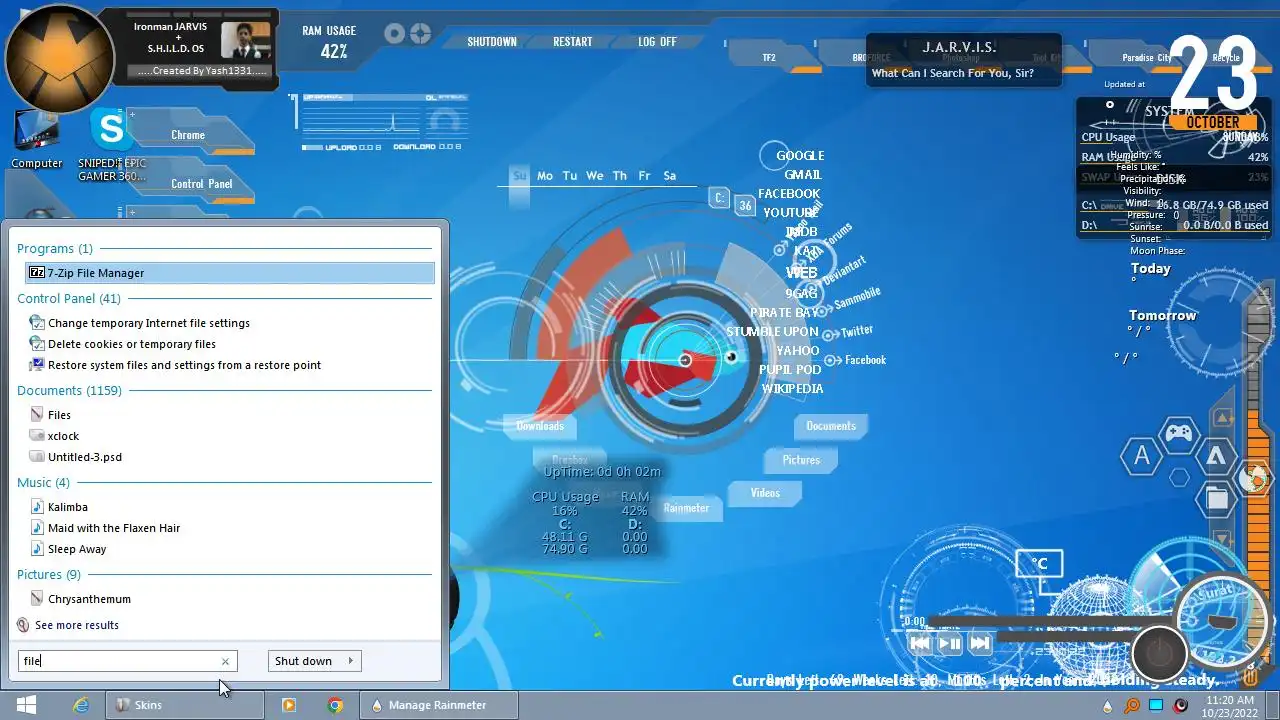Click SHUTDOWN on the JARVIS top bar
The height and width of the screenshot is (720, 1280).
[x=492, y=42]
